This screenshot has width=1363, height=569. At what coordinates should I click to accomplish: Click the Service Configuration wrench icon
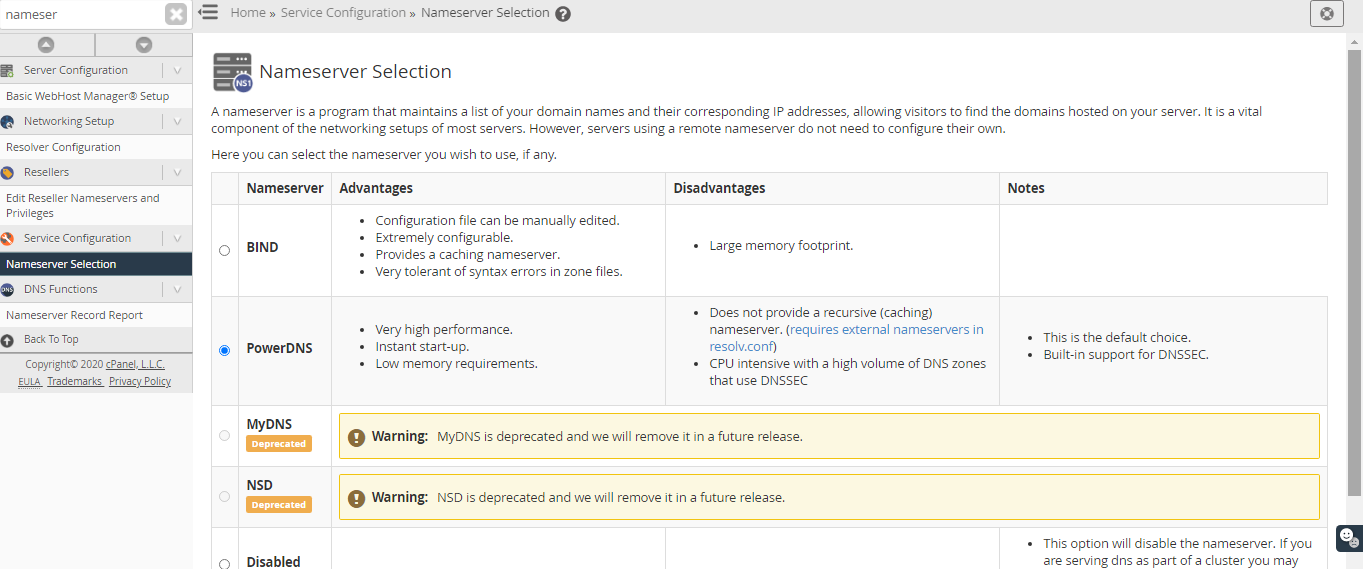click(8, 239)
